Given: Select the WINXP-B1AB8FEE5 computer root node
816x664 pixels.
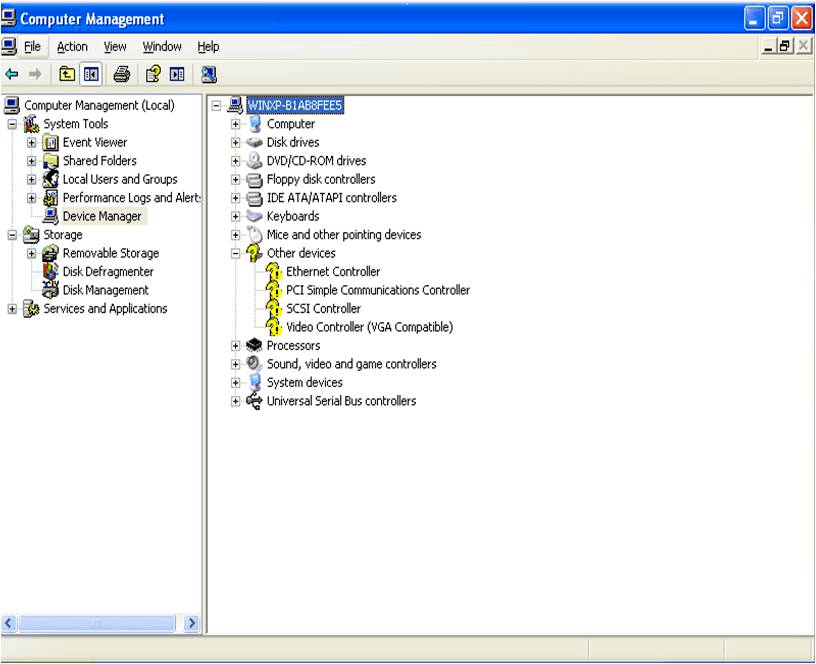Looking at the screenshot, I should tap(295, 105).
